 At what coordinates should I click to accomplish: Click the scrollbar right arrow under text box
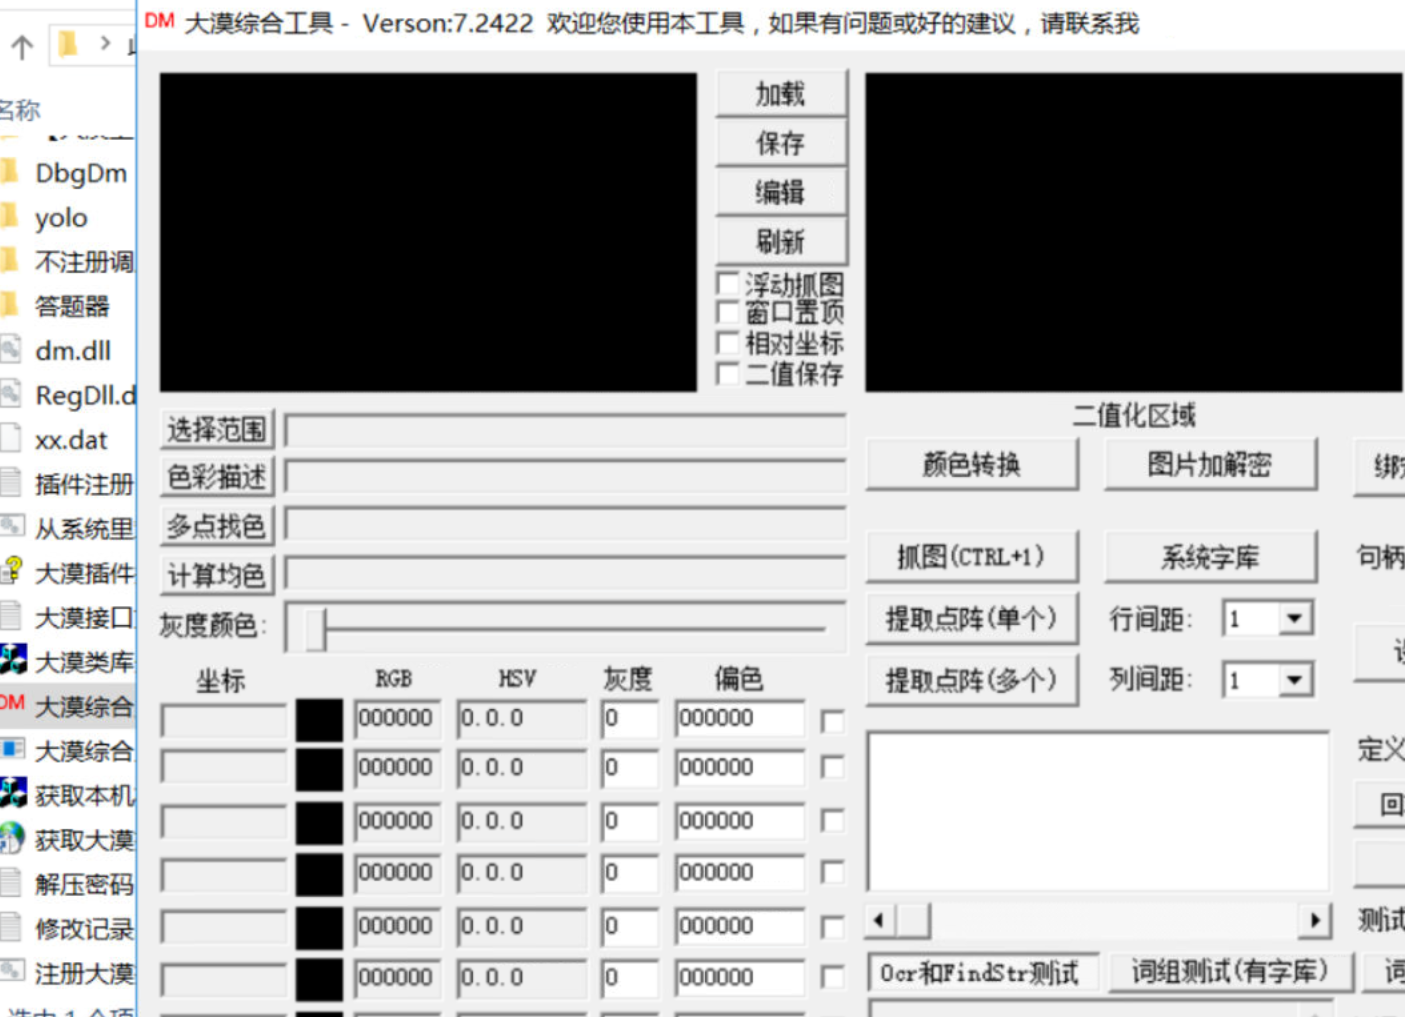coord(1315,920)
